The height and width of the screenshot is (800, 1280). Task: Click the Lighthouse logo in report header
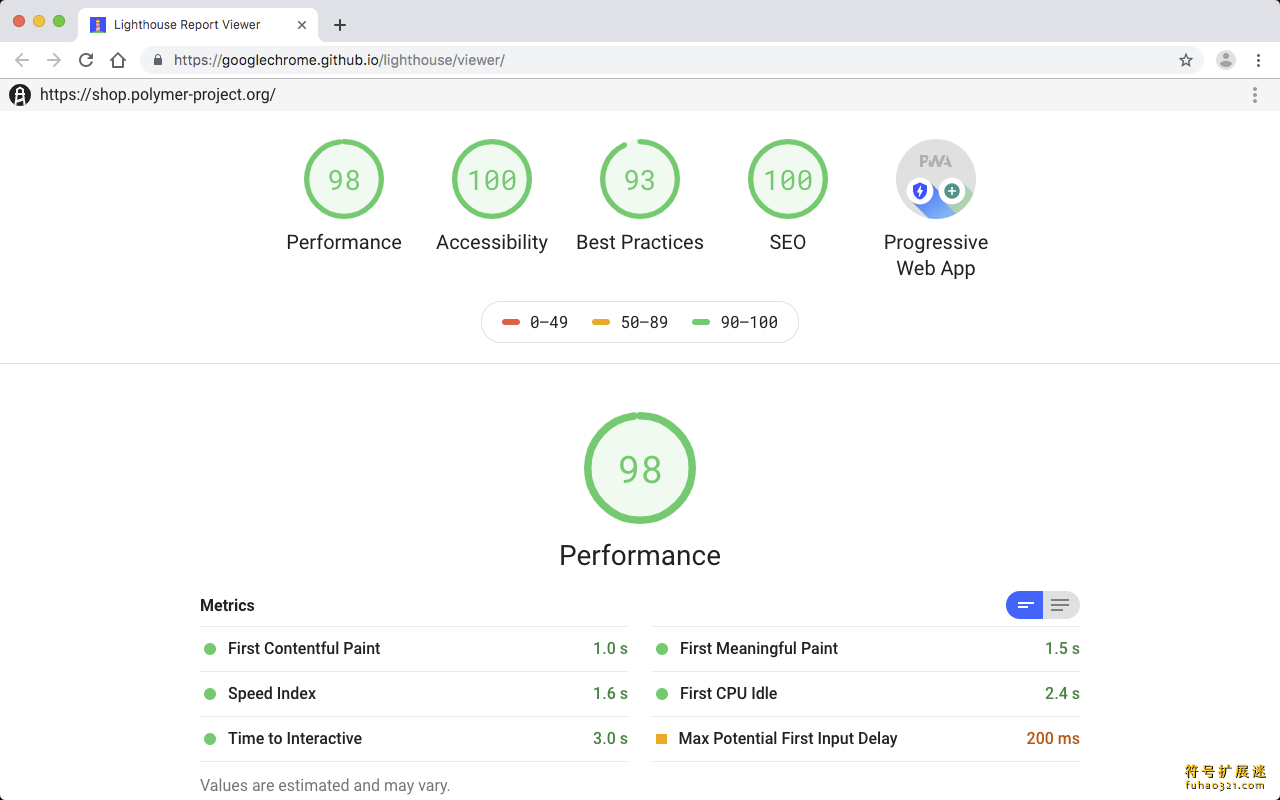(20, 95)
